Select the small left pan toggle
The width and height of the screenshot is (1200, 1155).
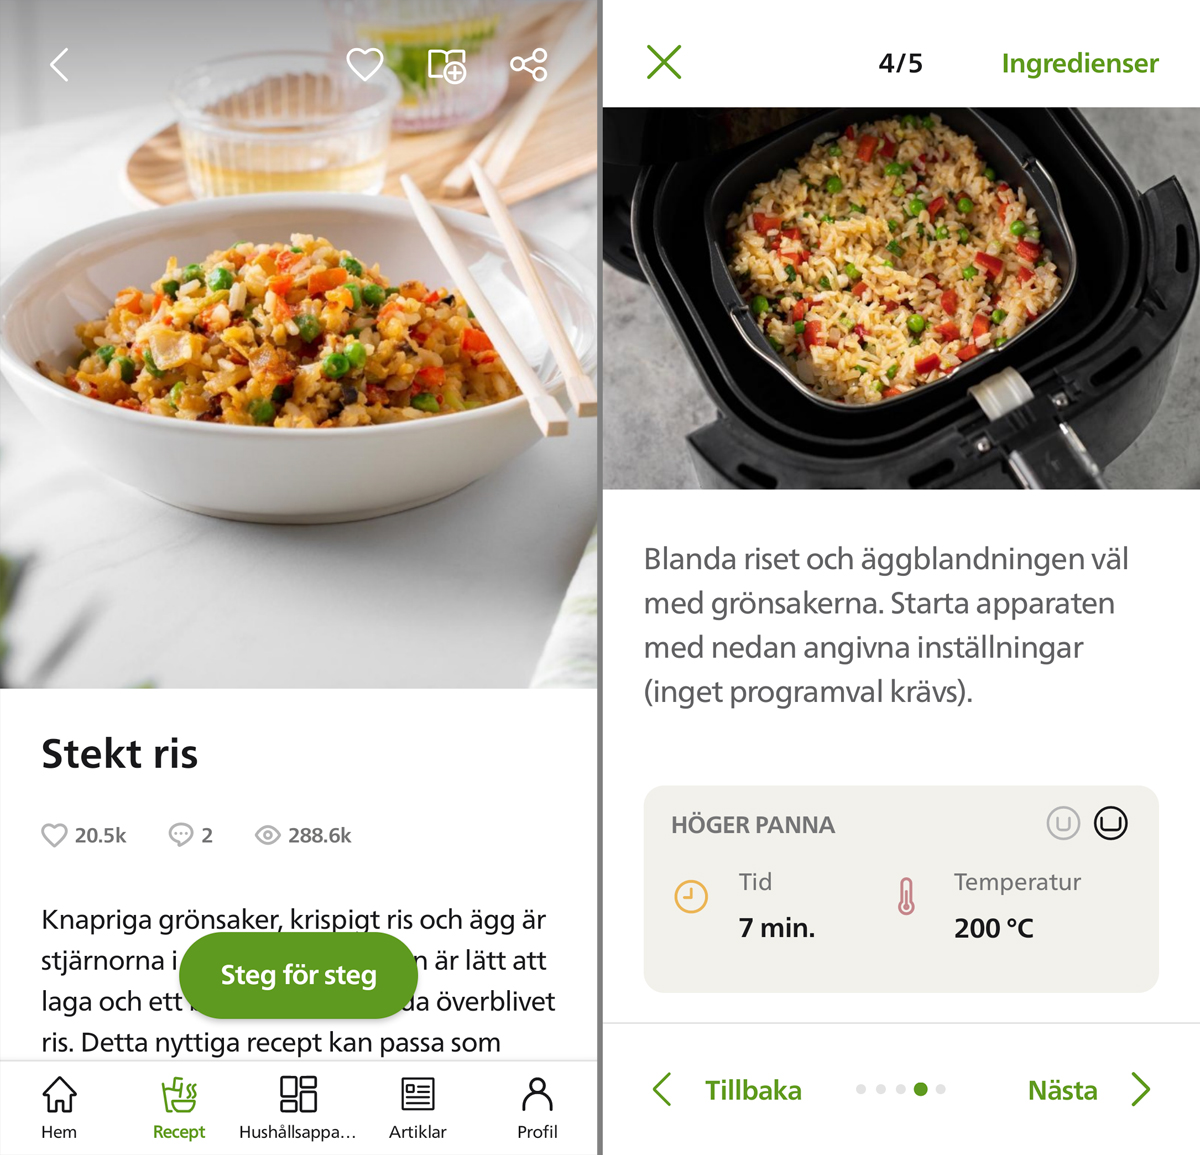coord(1063,824)
